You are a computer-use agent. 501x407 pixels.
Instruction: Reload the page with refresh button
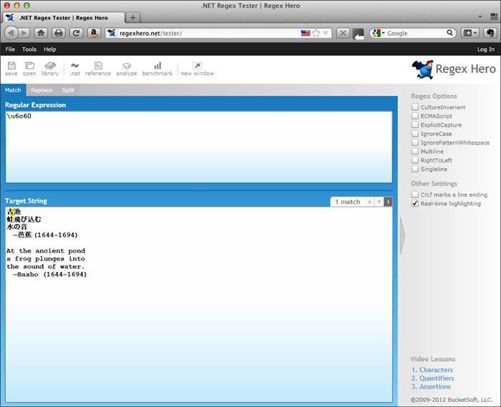[x=76, y=33]
